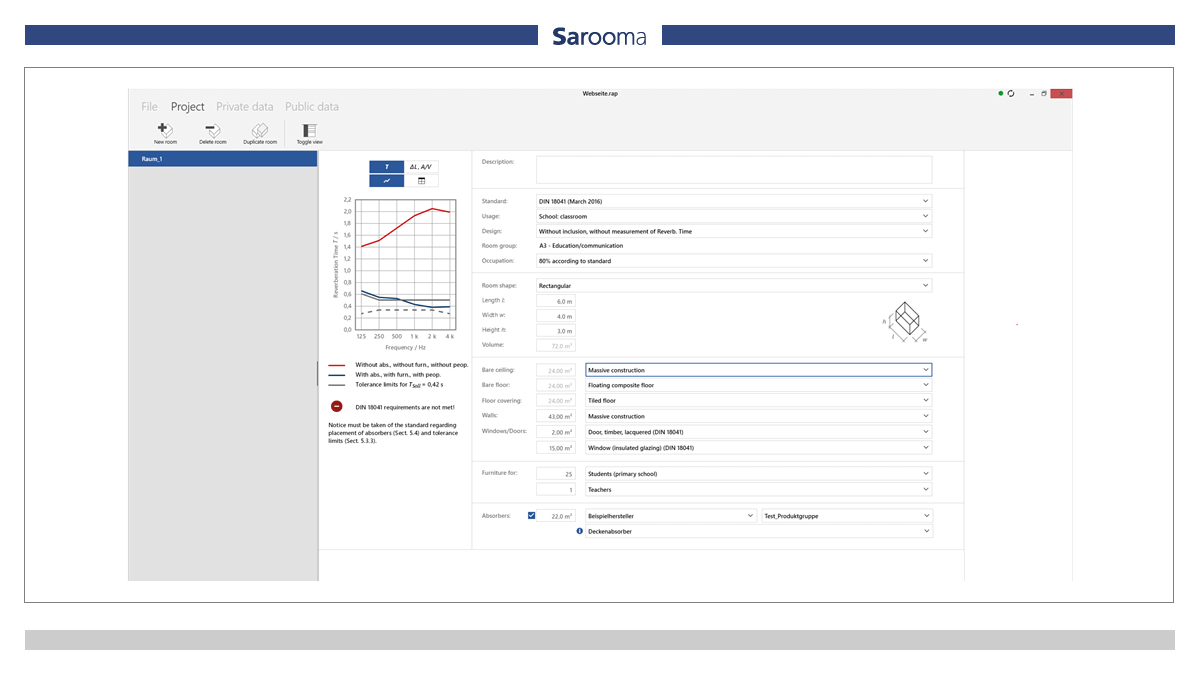Click the students count 25 field

click(x=556, y=473)
